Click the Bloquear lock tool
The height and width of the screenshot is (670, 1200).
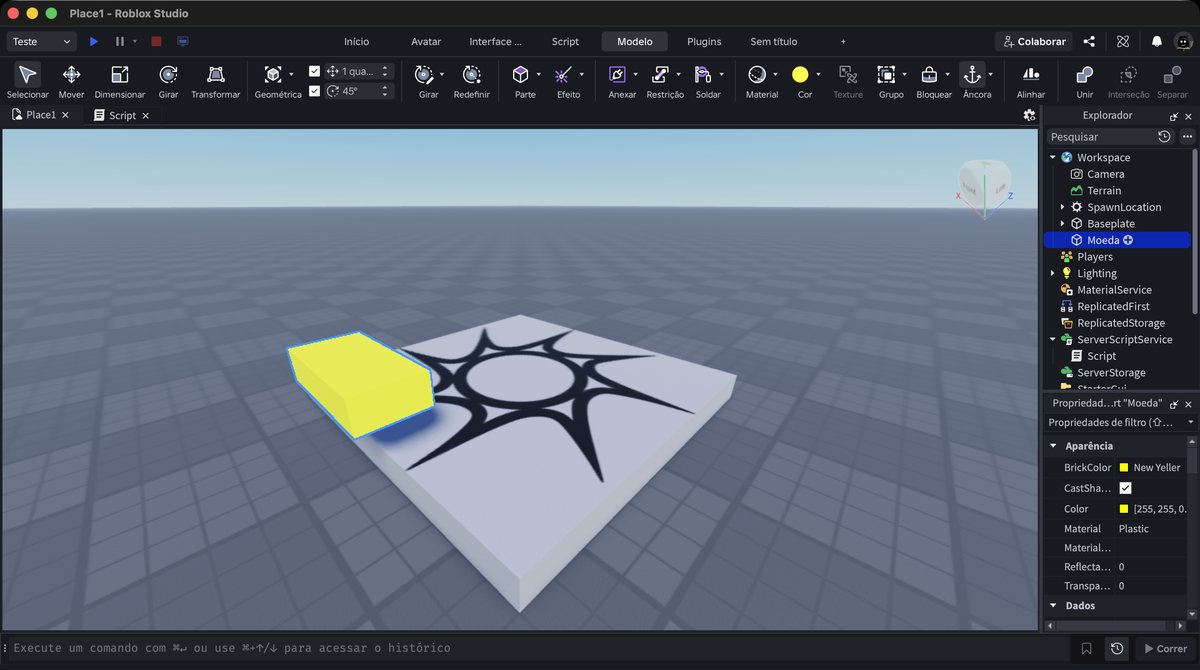[x=929, y=75]
